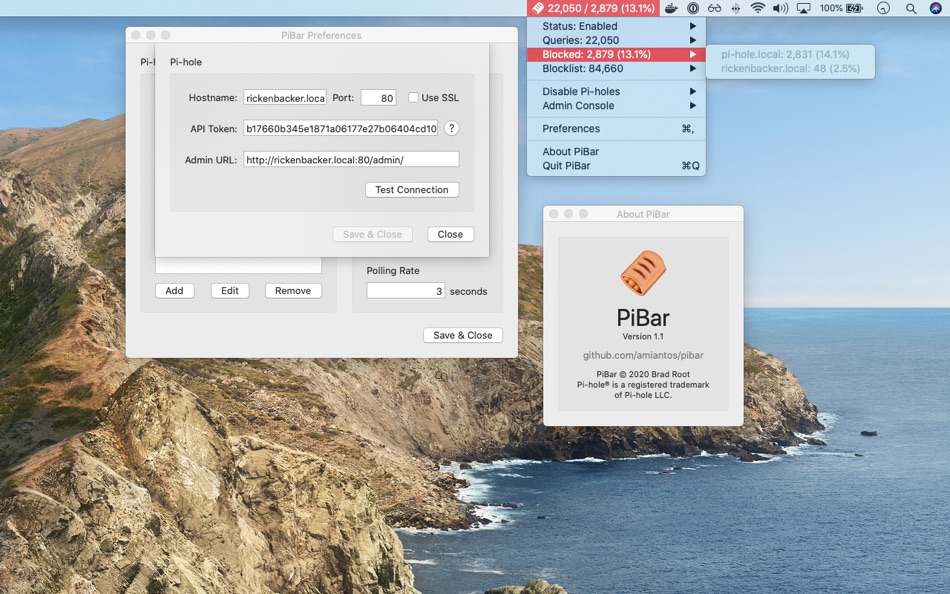Viewport: 950px width, 594px height.
Task: Click the glasses icon in menu bar
Action: [x=714, y=8]
